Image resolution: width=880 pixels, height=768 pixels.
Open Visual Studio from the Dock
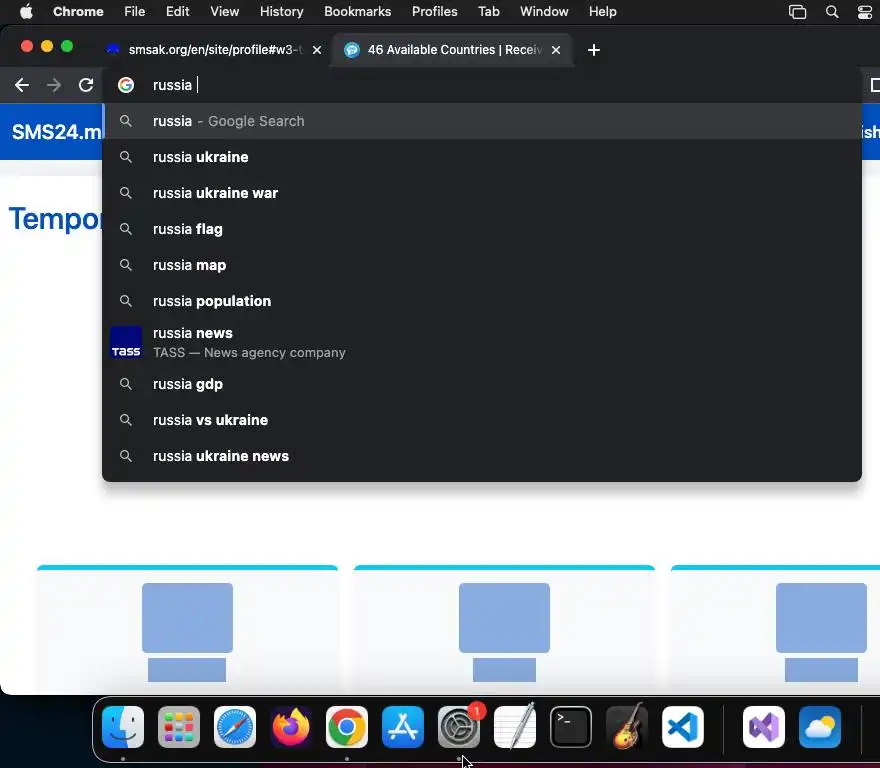pos(764,727)
